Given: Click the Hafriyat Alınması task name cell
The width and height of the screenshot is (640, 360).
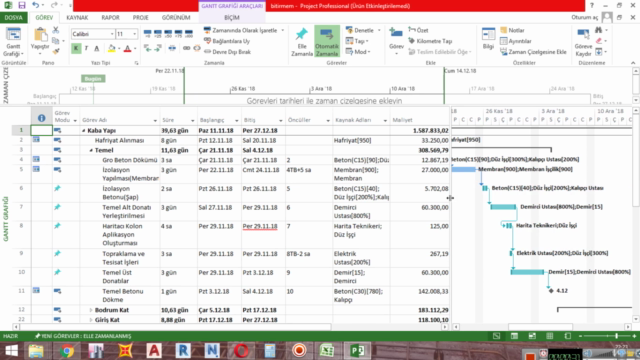Looking at the screenshot, I should [x=119, y=140].
